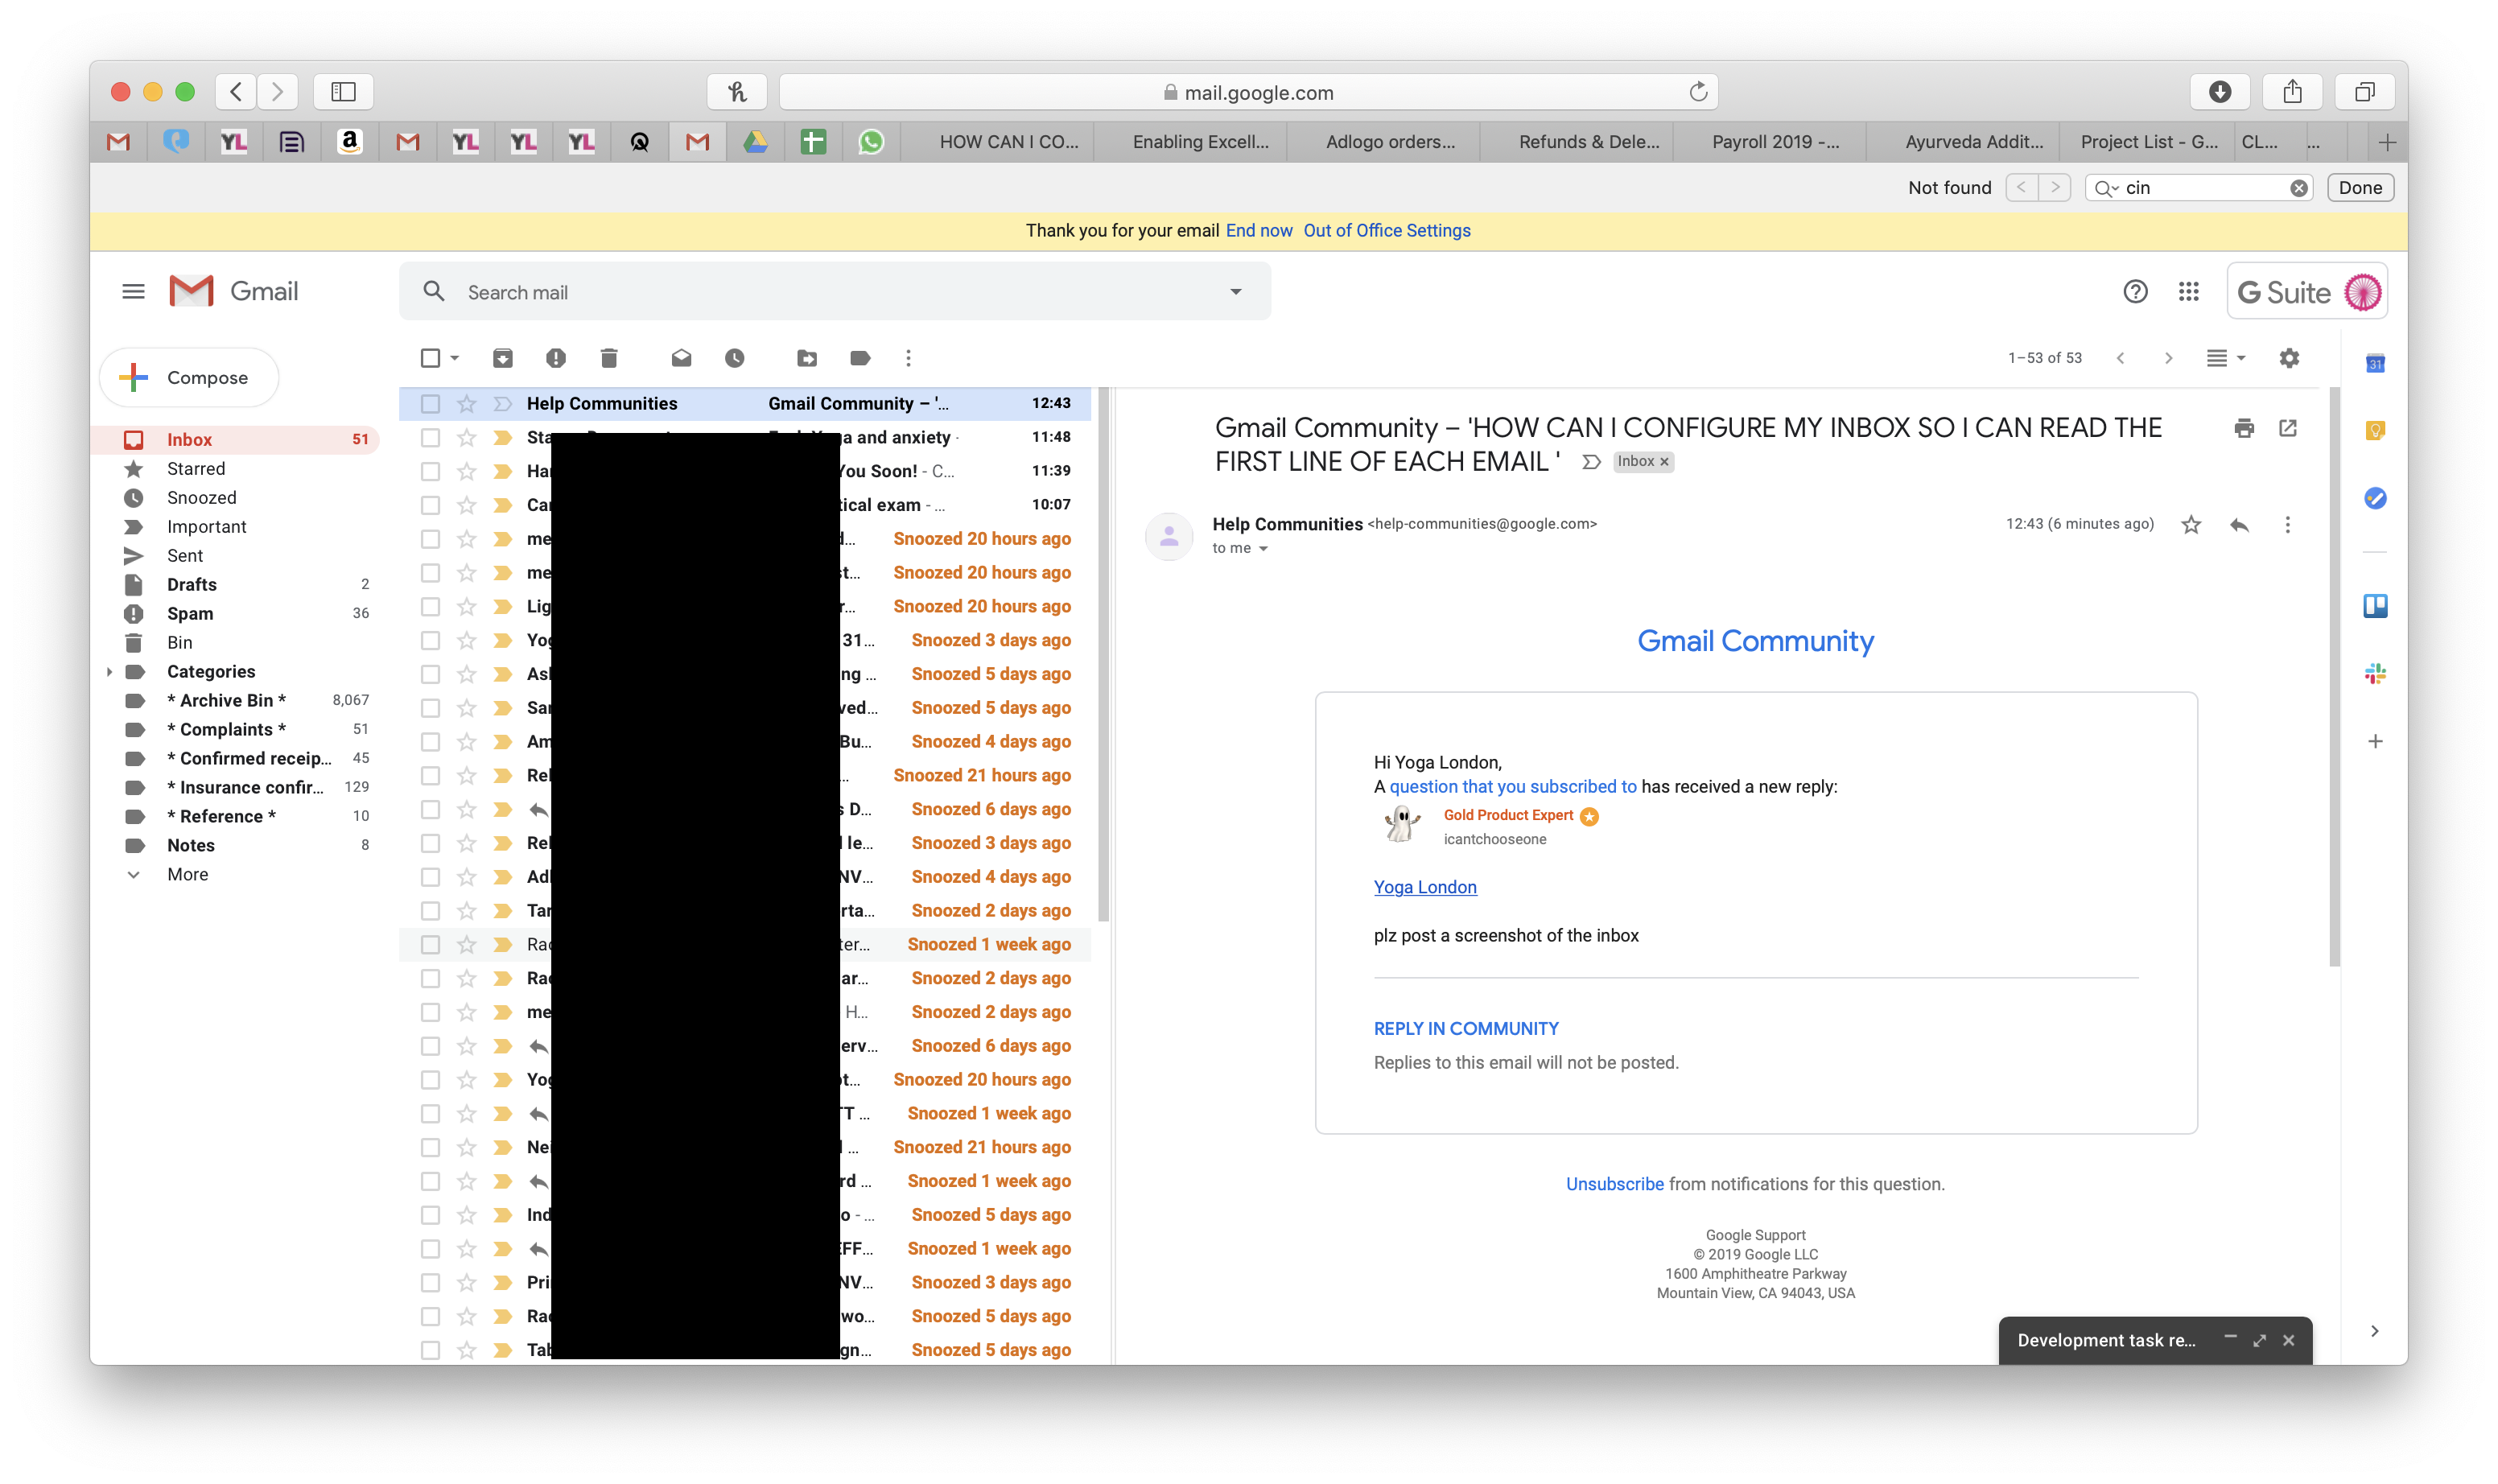Screen dimensions: 2498x1484
Task: Delete the selected email
Action: pos(608,357)
